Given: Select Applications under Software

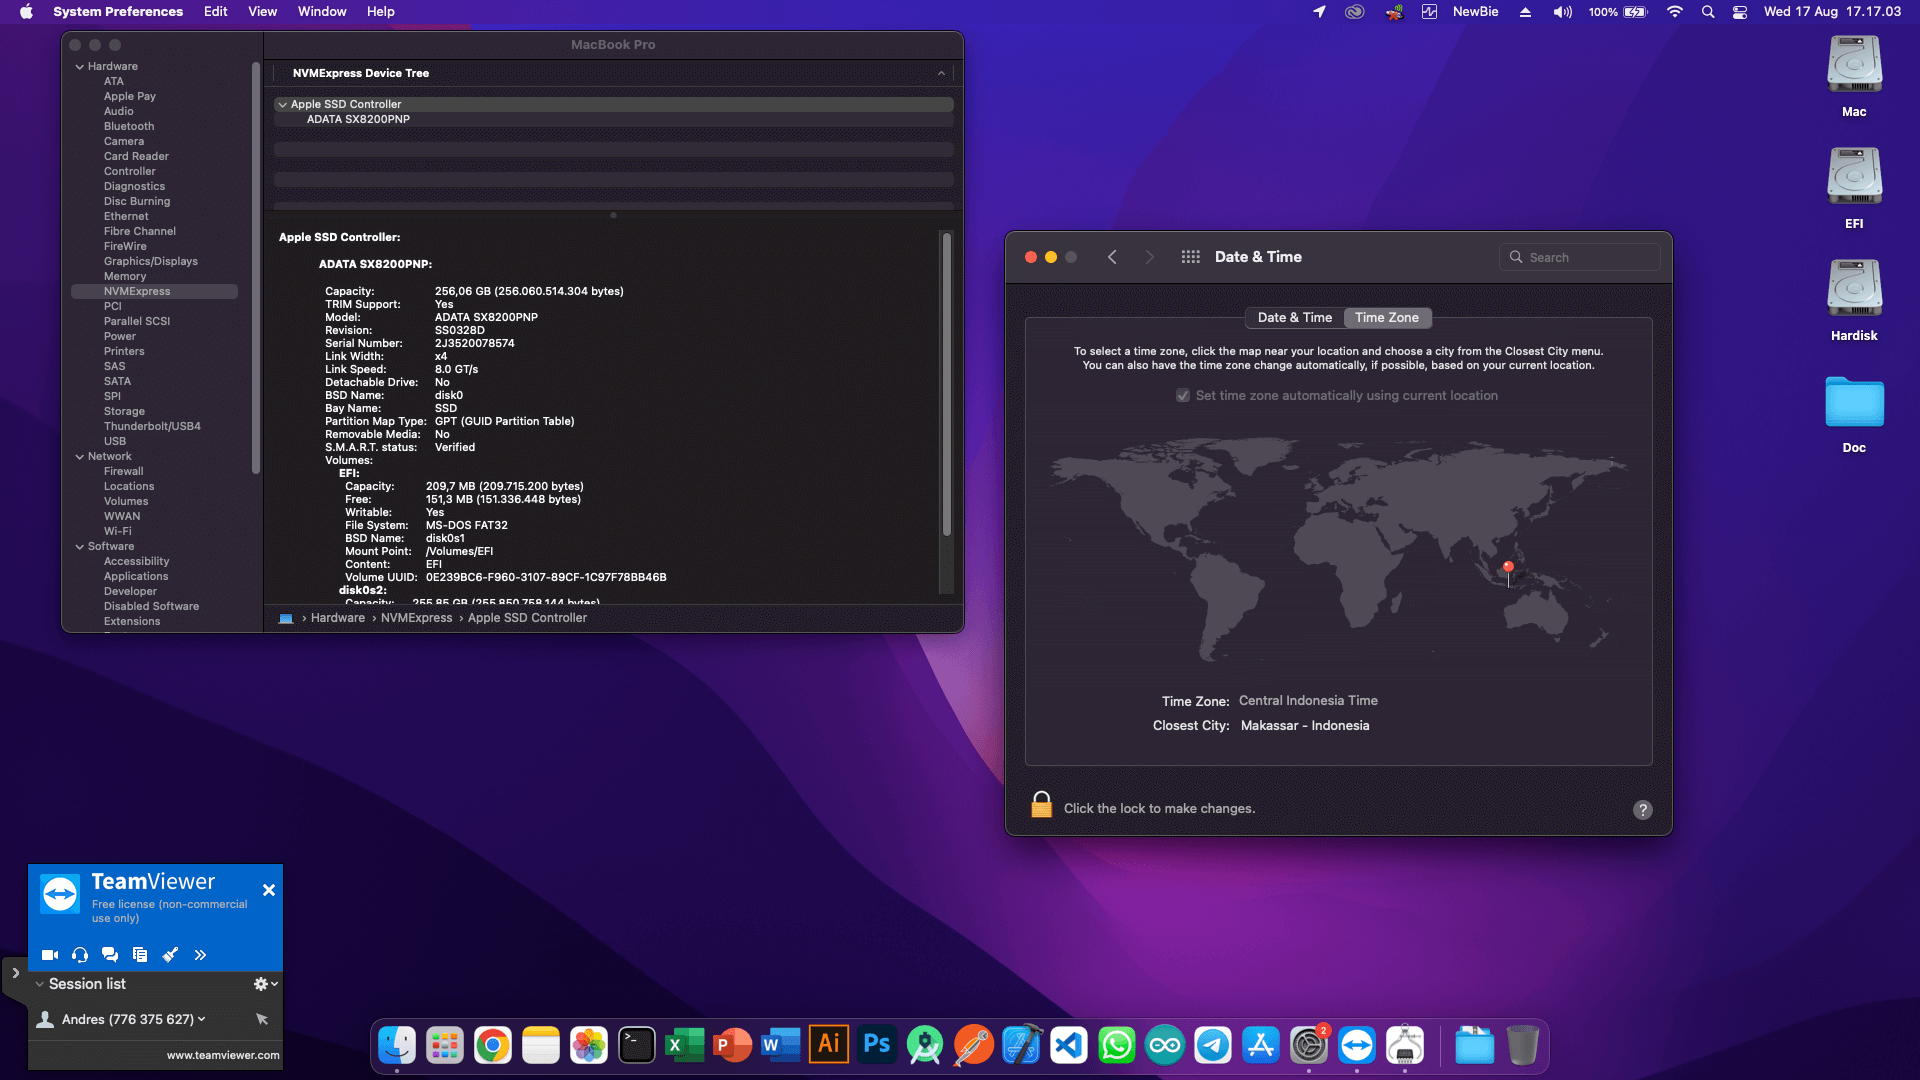Looking at the screenshot, I should [136, 576].
